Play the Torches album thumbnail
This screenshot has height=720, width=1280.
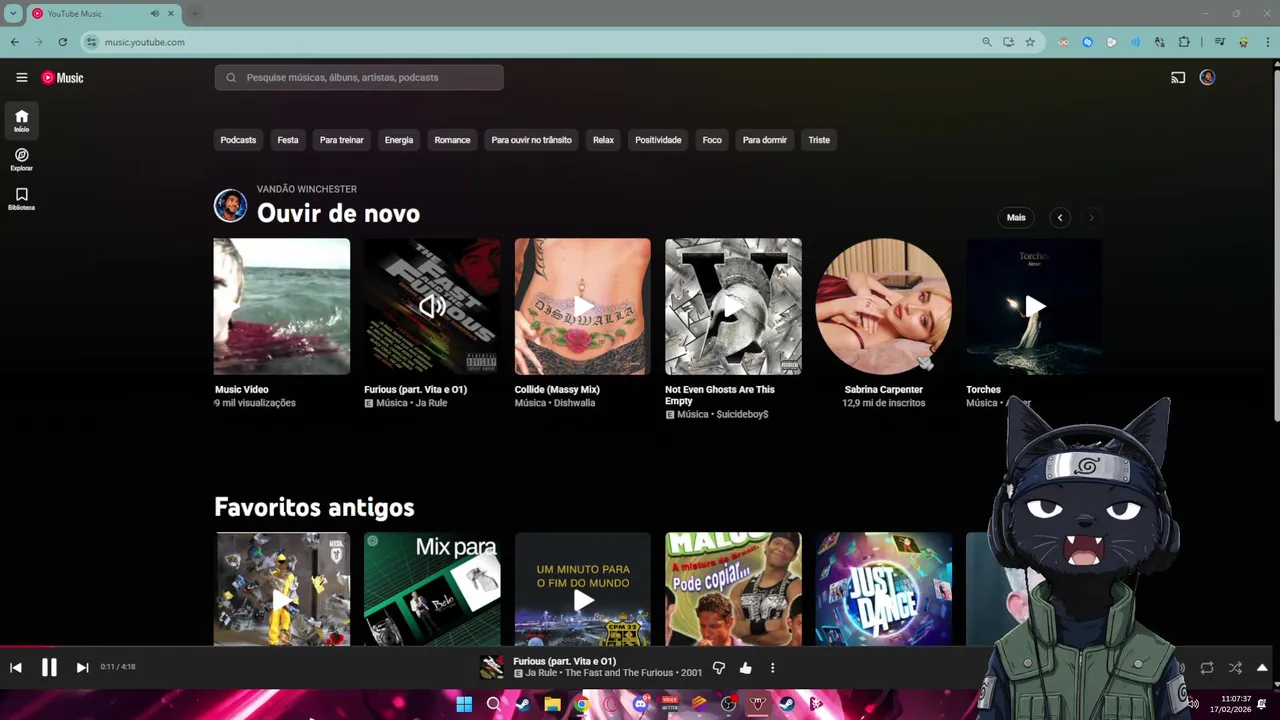(1033, 306)
